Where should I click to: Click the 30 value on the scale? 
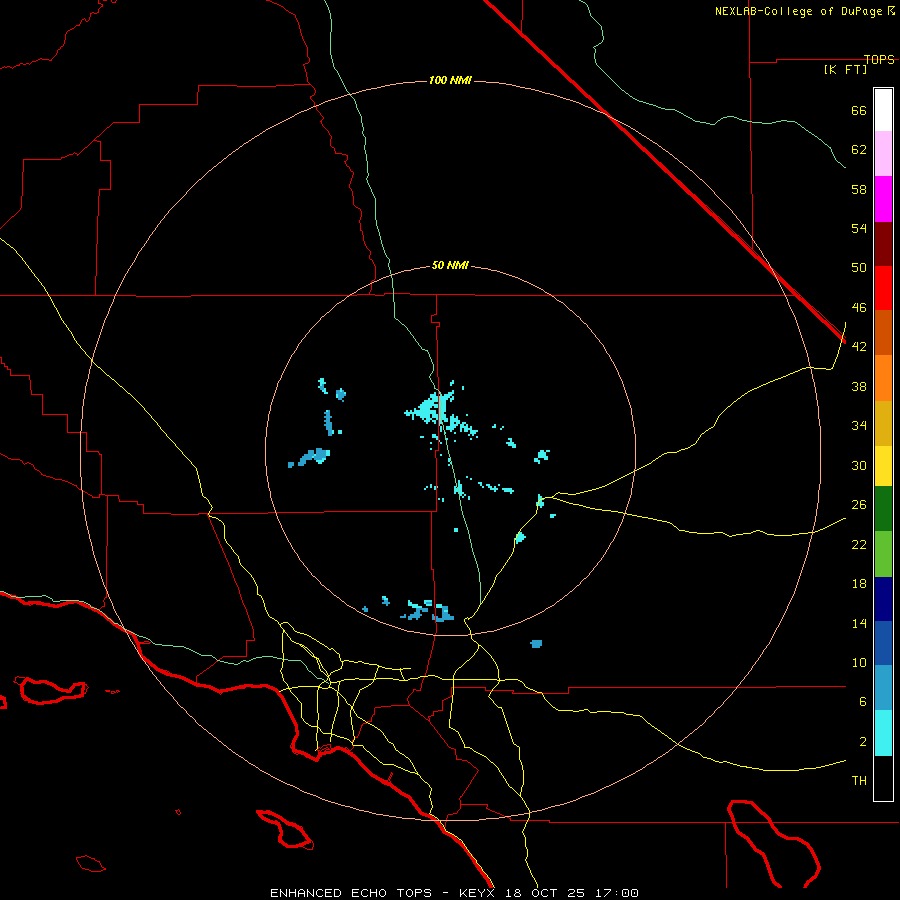pos(859,465)
